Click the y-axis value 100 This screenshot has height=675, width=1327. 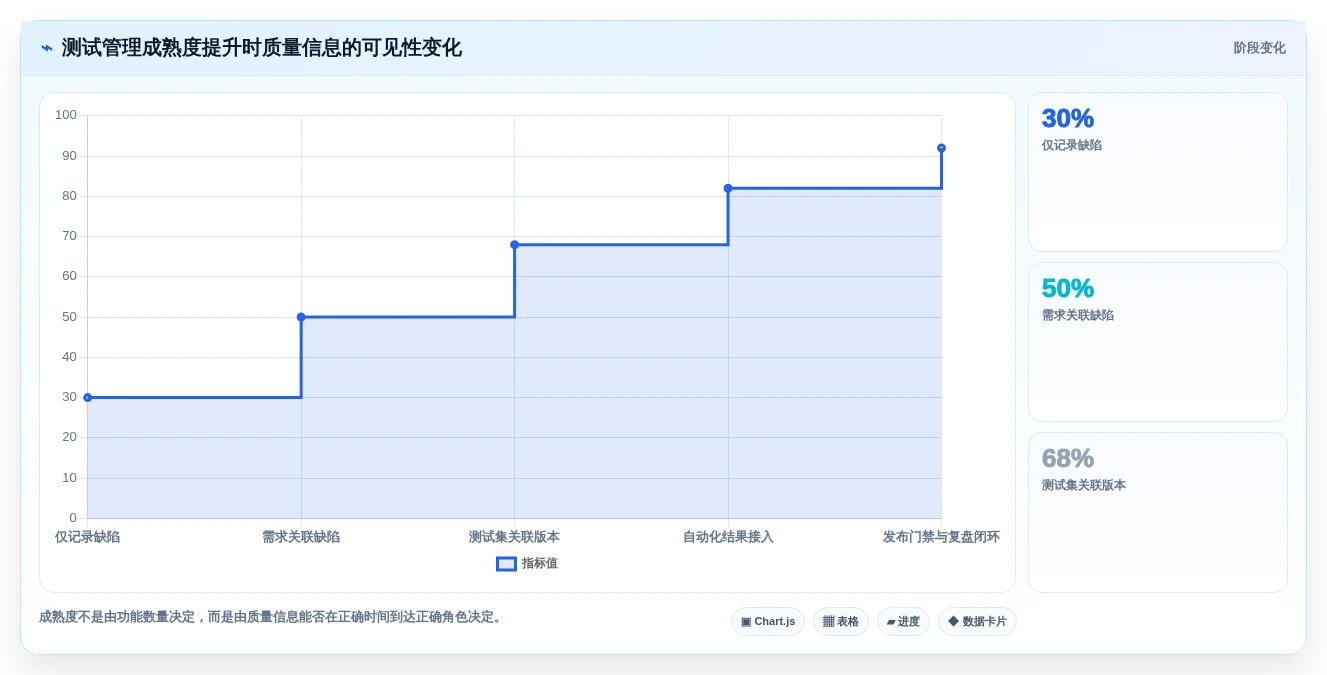[66, 115]
